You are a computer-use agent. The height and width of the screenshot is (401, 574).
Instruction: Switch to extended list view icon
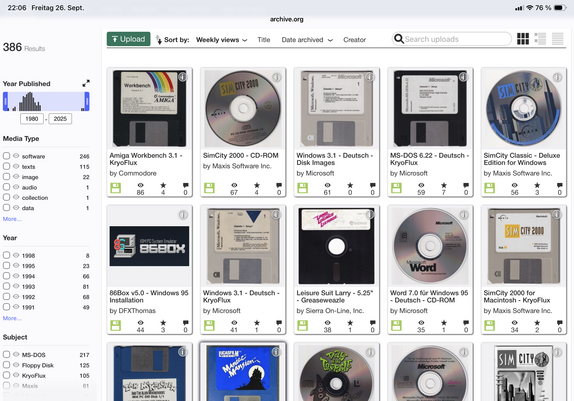pos(540,39)
